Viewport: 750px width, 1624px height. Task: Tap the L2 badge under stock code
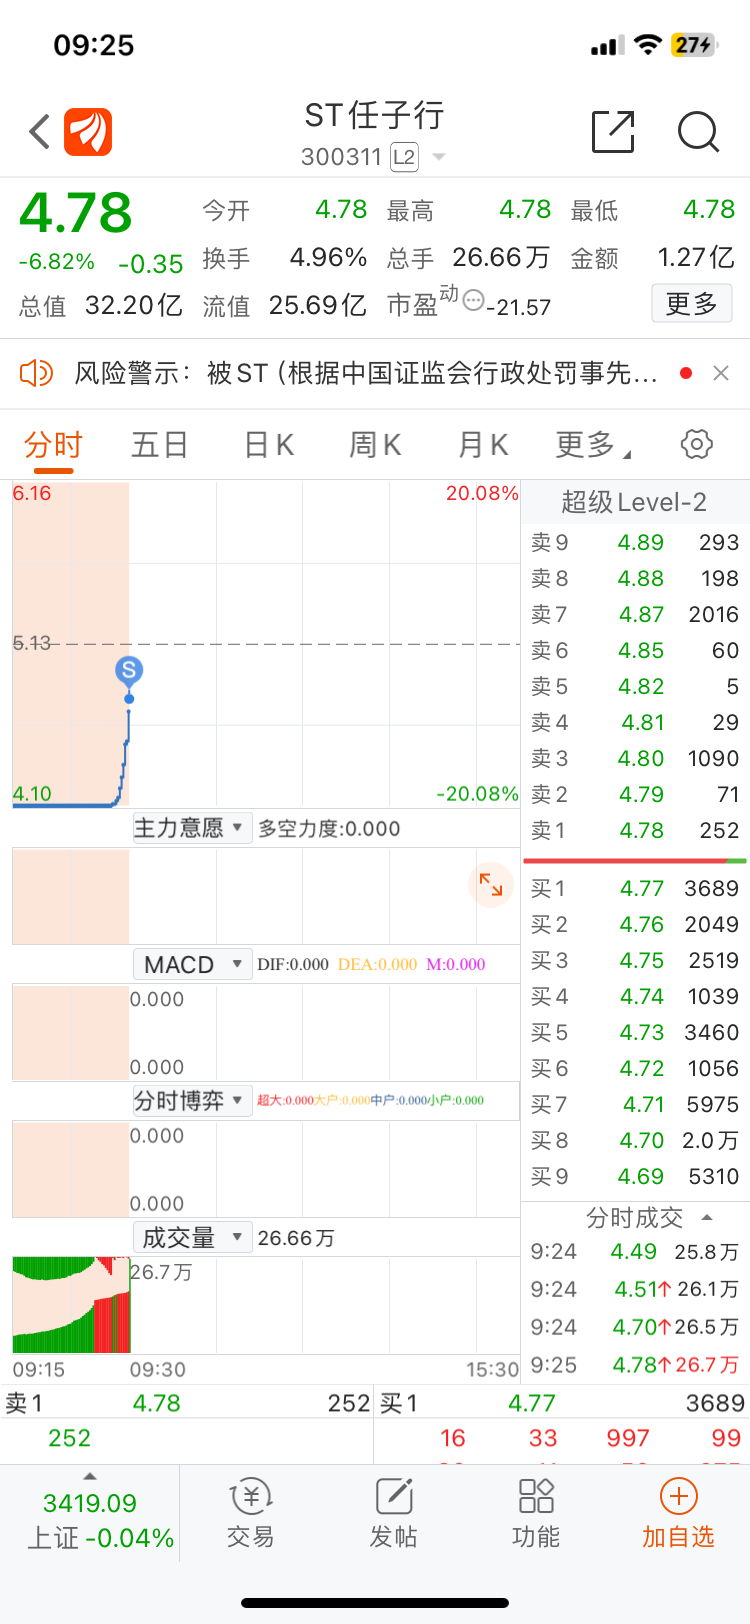pos(404,157)
